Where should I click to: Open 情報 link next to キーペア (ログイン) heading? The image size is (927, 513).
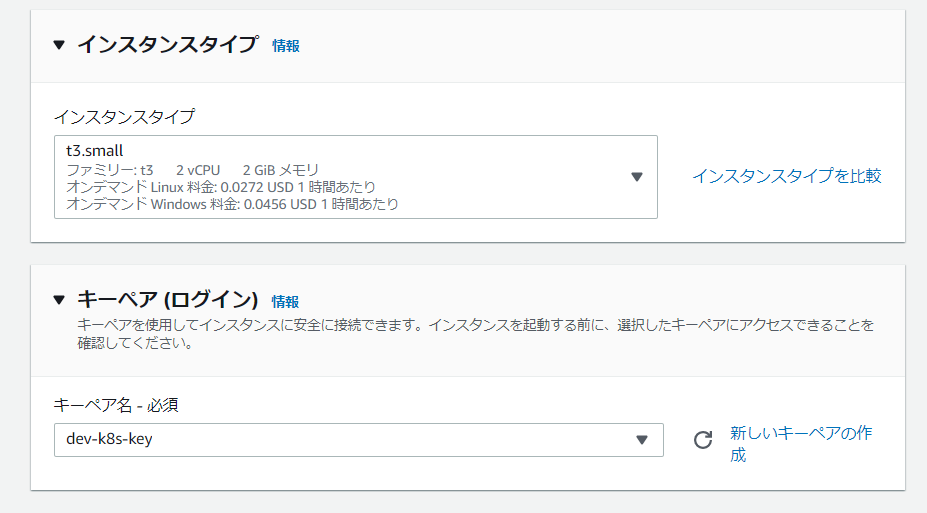point(285,301)
